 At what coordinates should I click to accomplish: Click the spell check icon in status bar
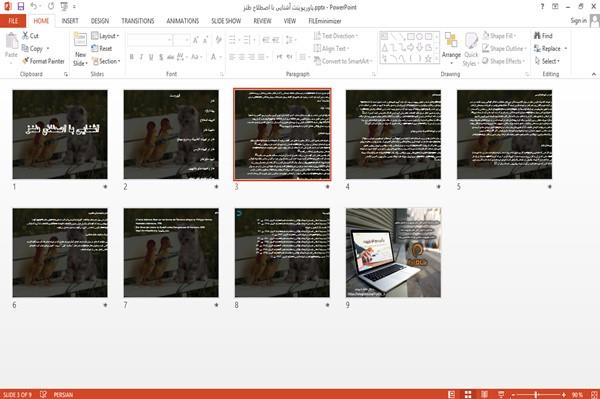pos(43,394)
